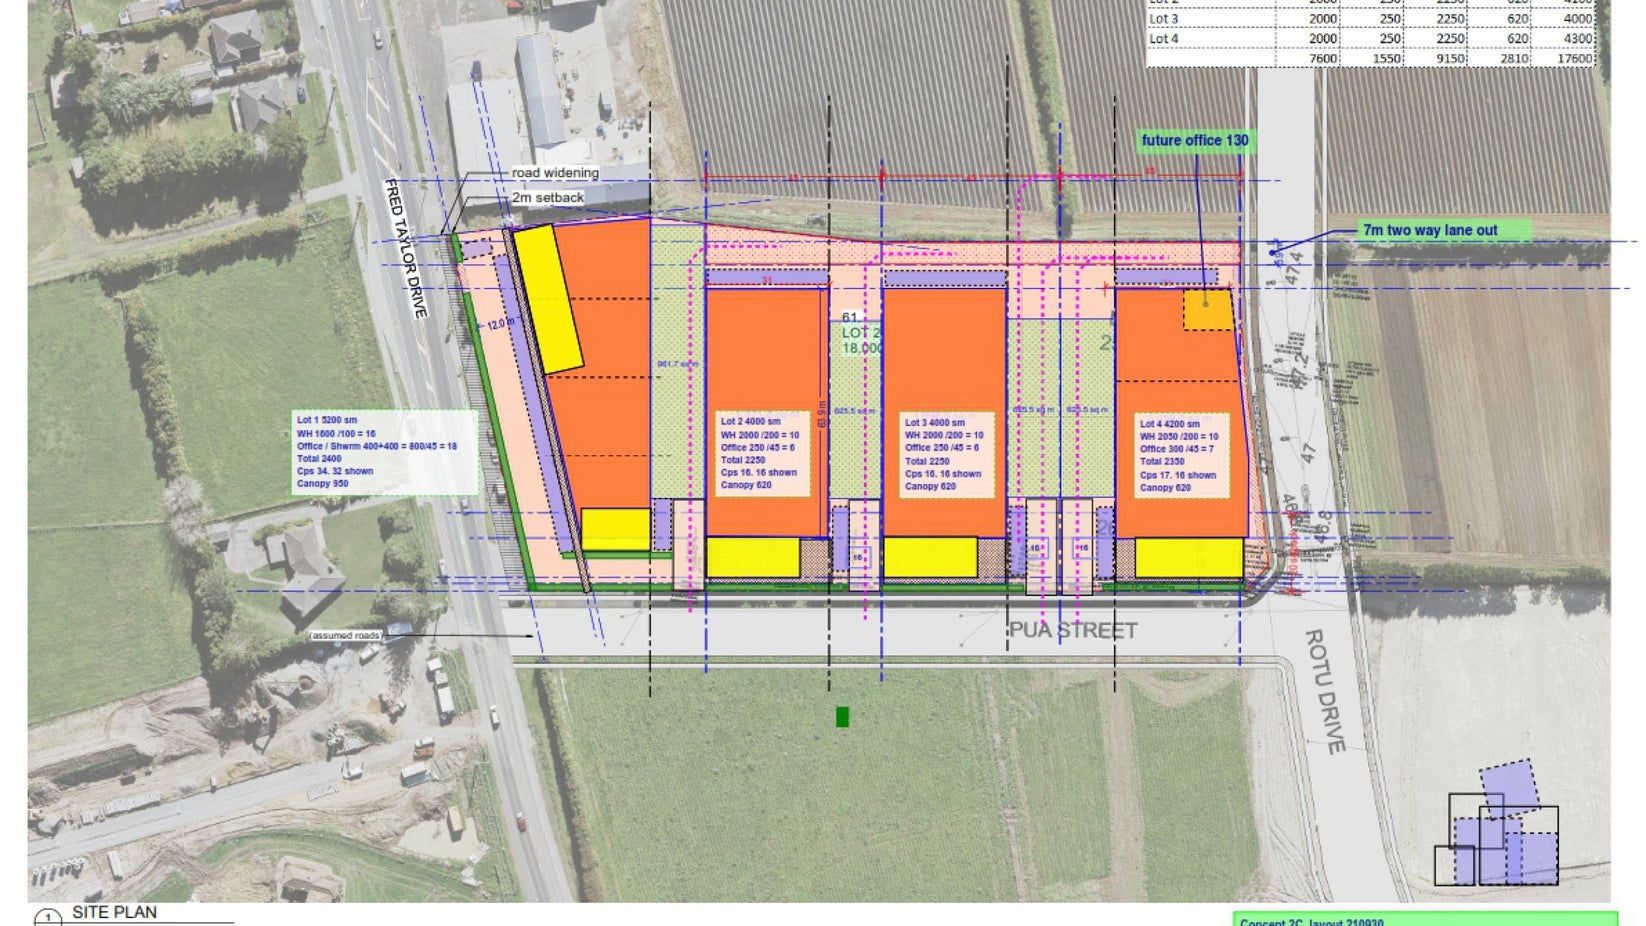Click the '7m two way lane out' label
The height and width of the screenshot is (926, 1646).
[1429, 230]
